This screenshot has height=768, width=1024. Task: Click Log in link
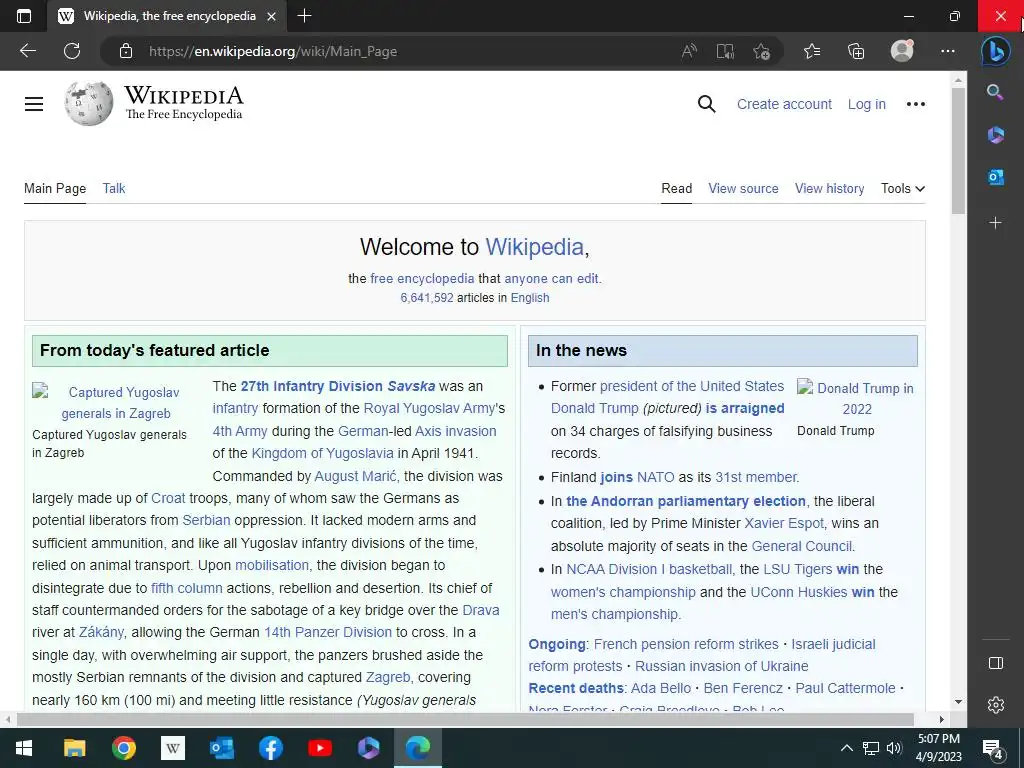(867, 104)
